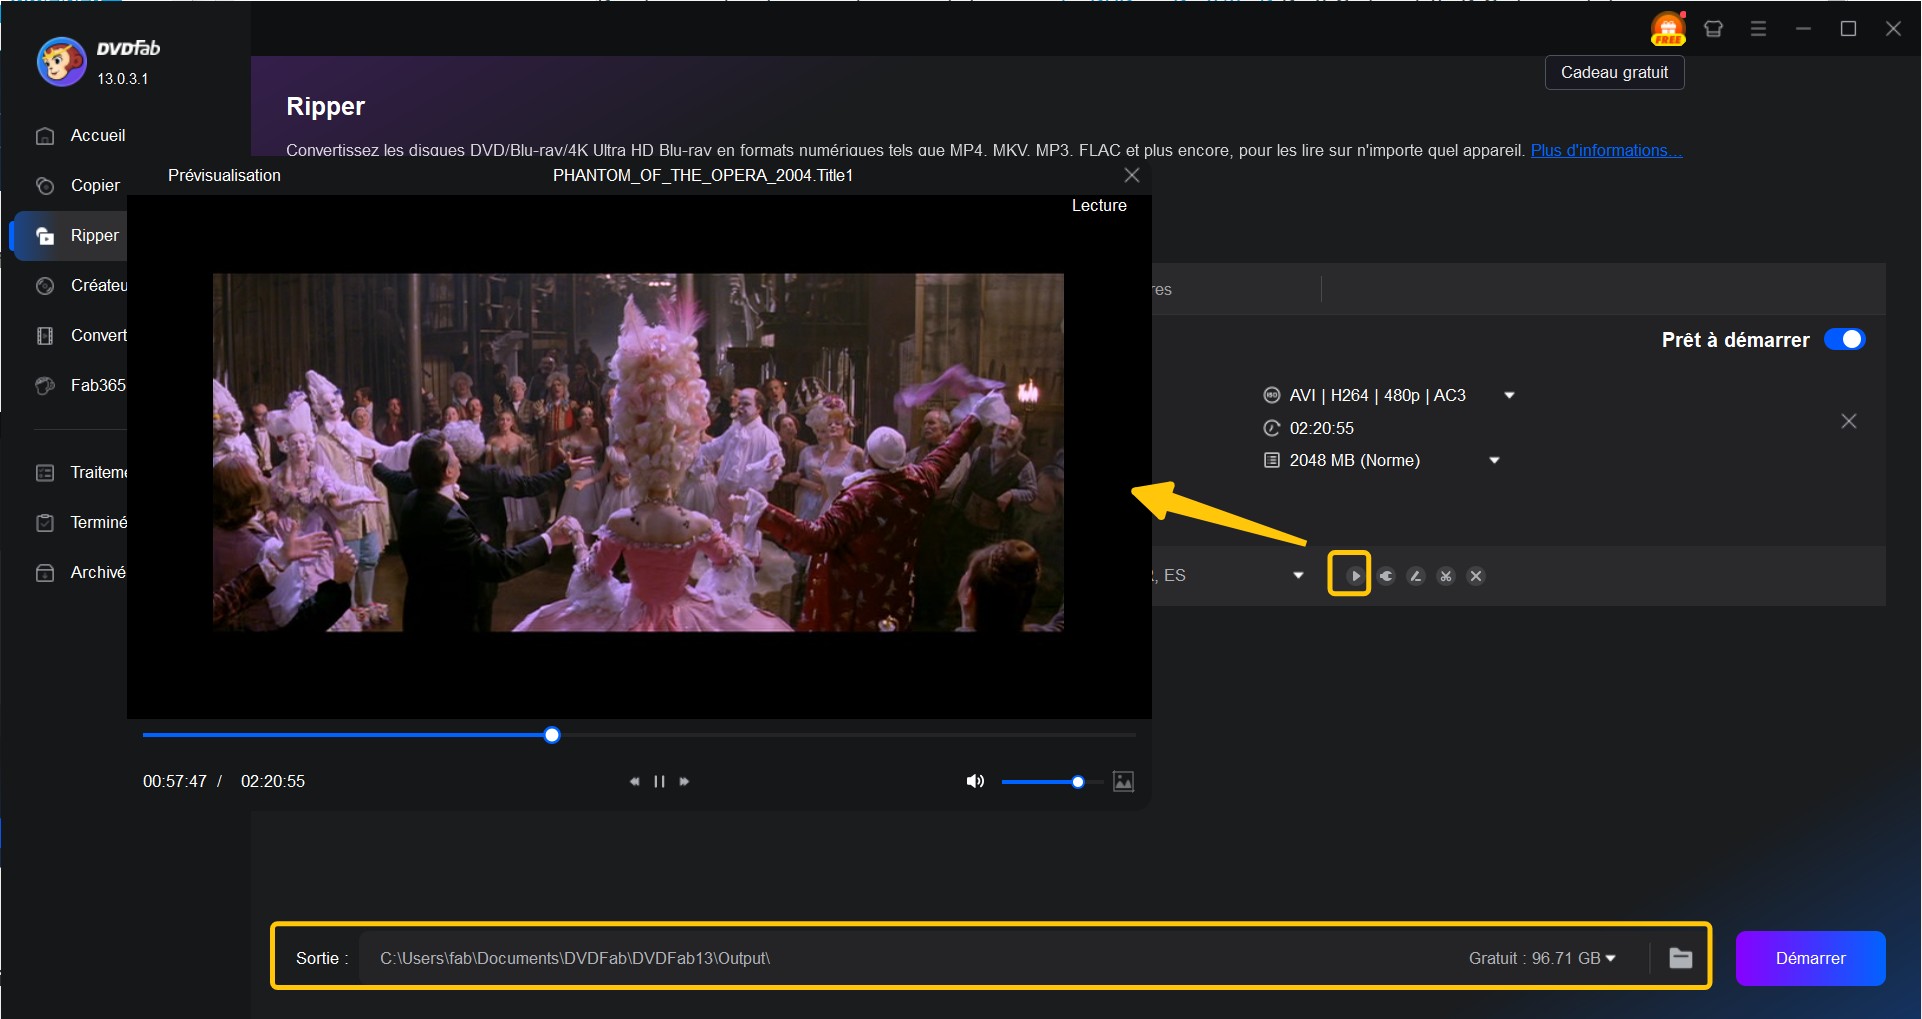The height and width of the screenshot is (1019, 1922).
Task: Click the Lecture label in preview
Action: pyautogui.click(x=1099, y=205)
